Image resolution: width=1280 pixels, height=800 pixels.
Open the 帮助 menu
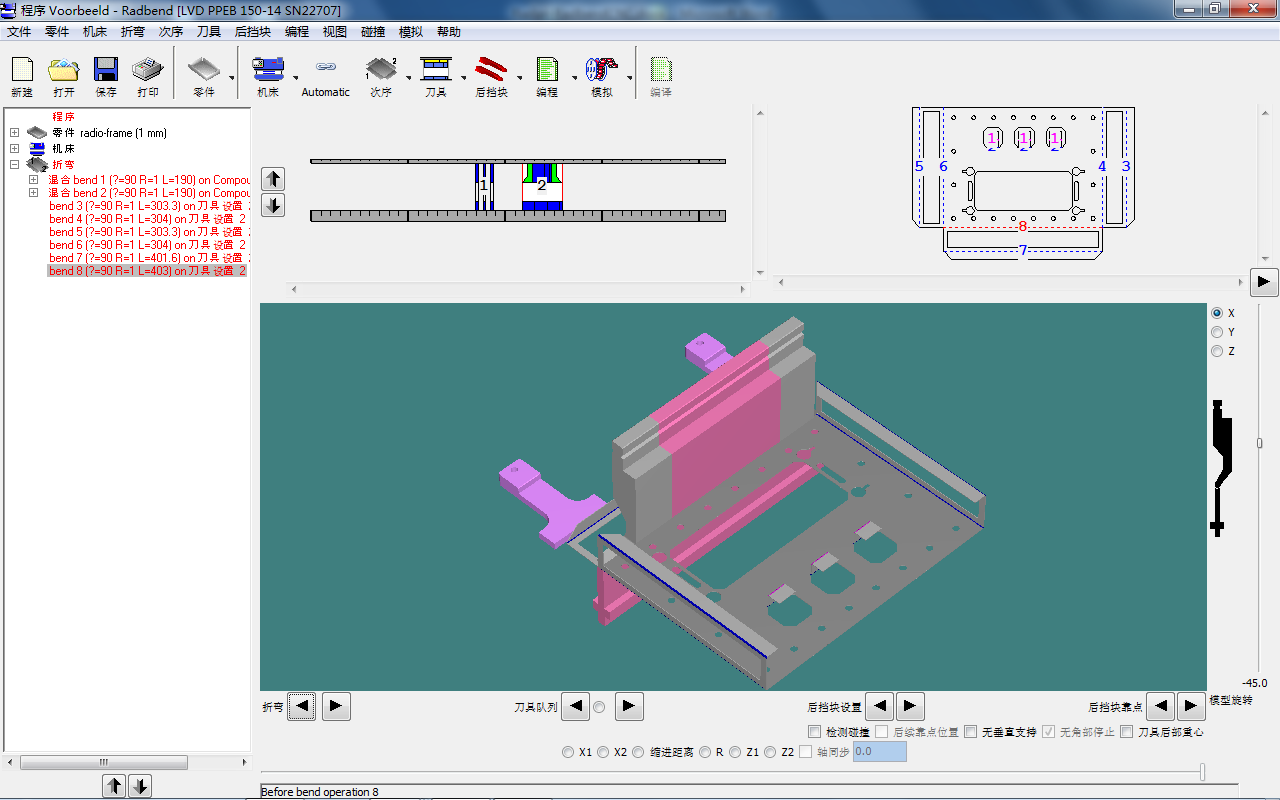click(449, 32)
